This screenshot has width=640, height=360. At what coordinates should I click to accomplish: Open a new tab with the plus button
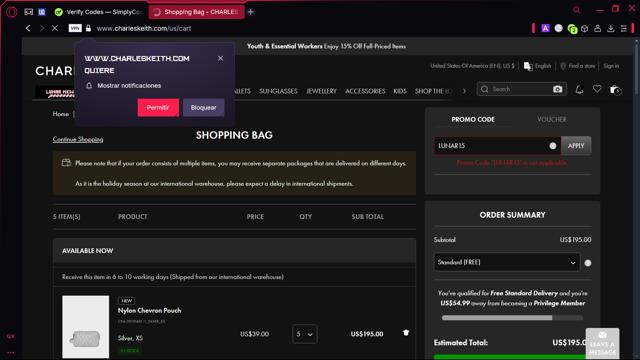(x=251, y=12)
